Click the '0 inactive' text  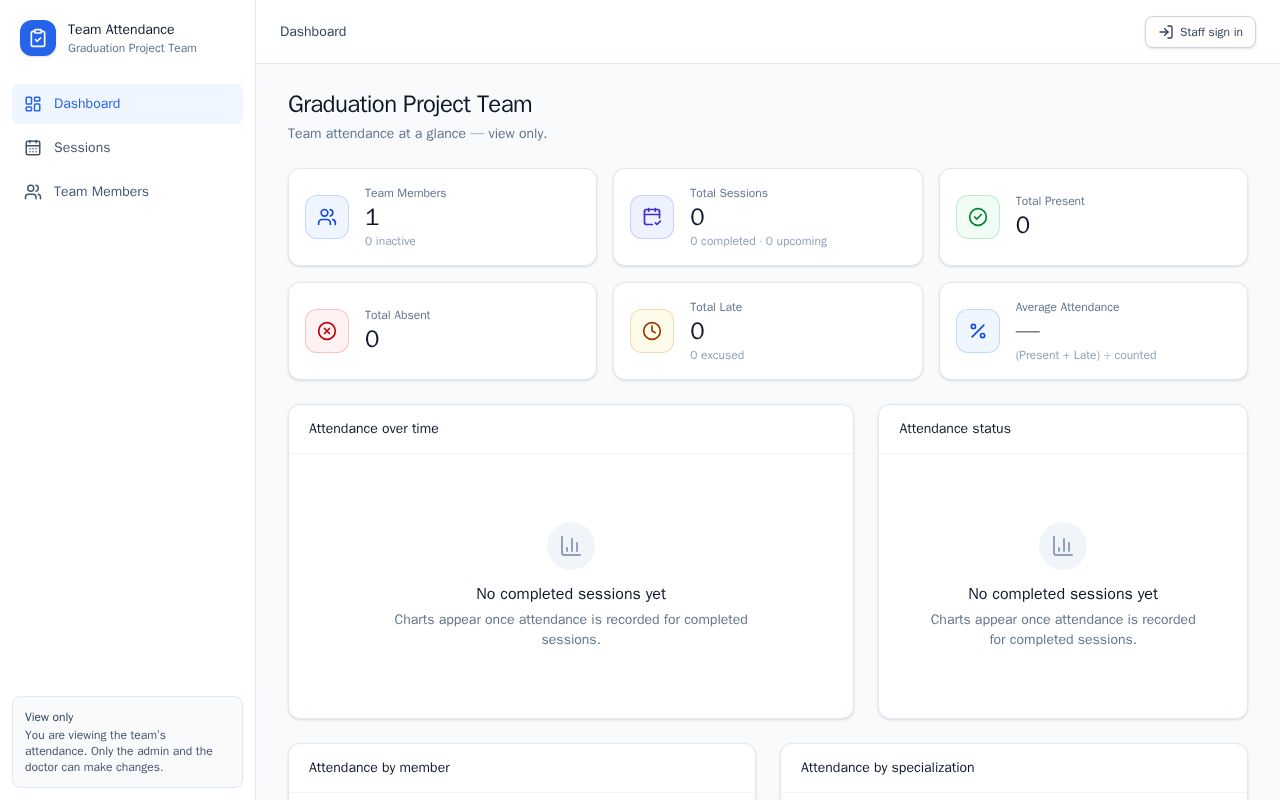pos(390,241)
